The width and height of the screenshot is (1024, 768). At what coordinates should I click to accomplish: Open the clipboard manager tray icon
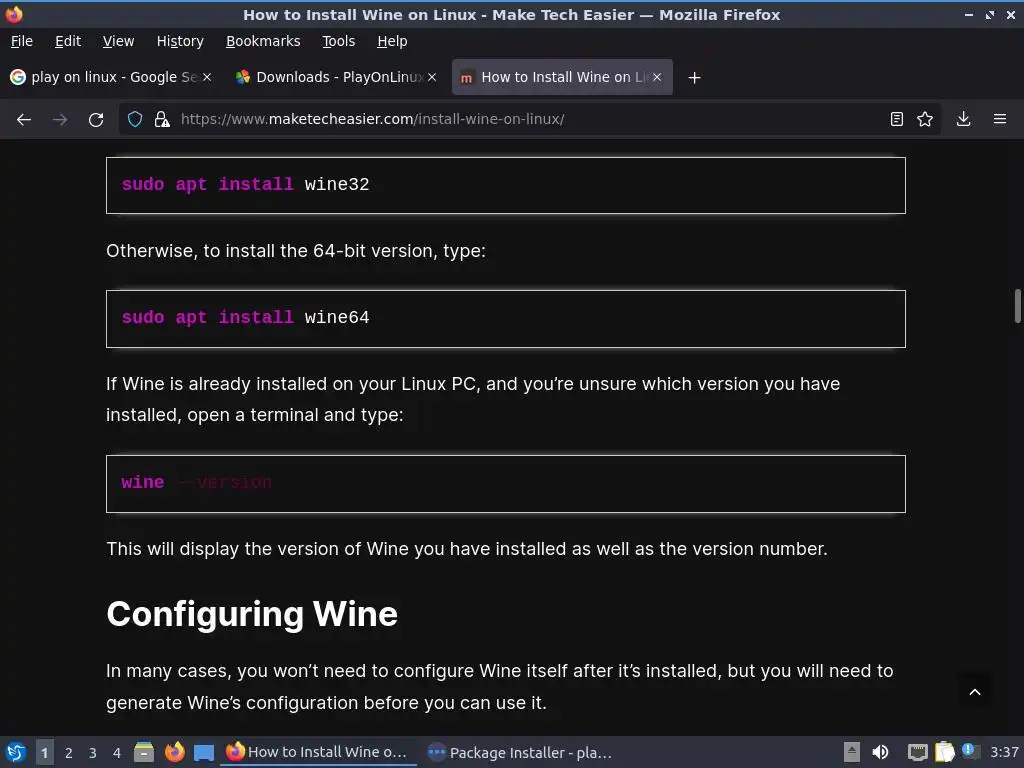click(x=944, y=752)
